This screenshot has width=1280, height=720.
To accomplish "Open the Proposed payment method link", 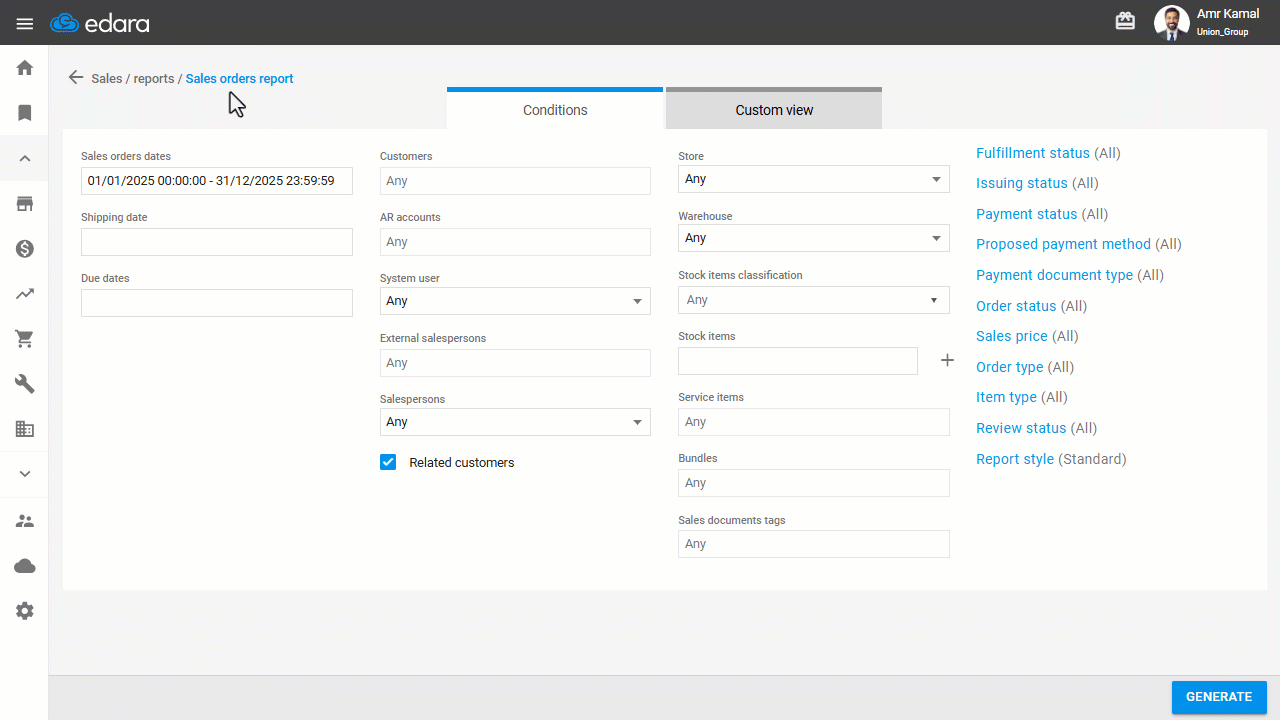I will coord(1064,244).
